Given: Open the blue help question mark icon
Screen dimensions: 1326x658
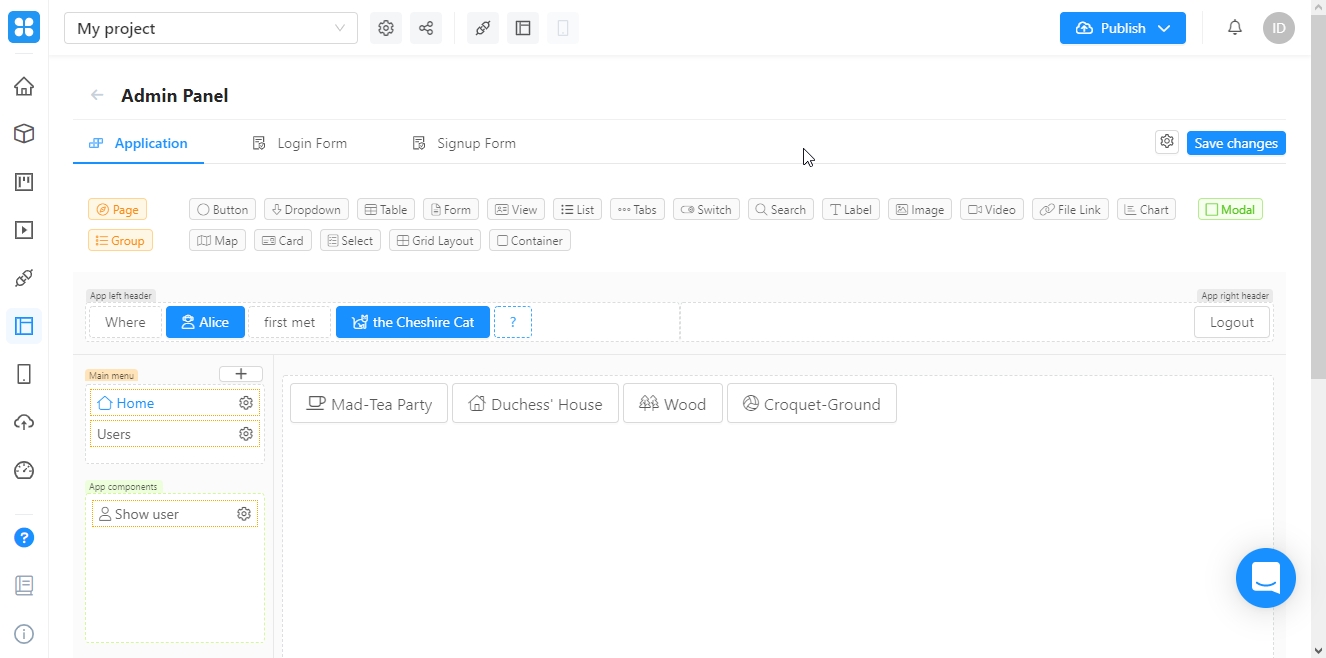Looking at the screenshot, I should coord(24,538).
